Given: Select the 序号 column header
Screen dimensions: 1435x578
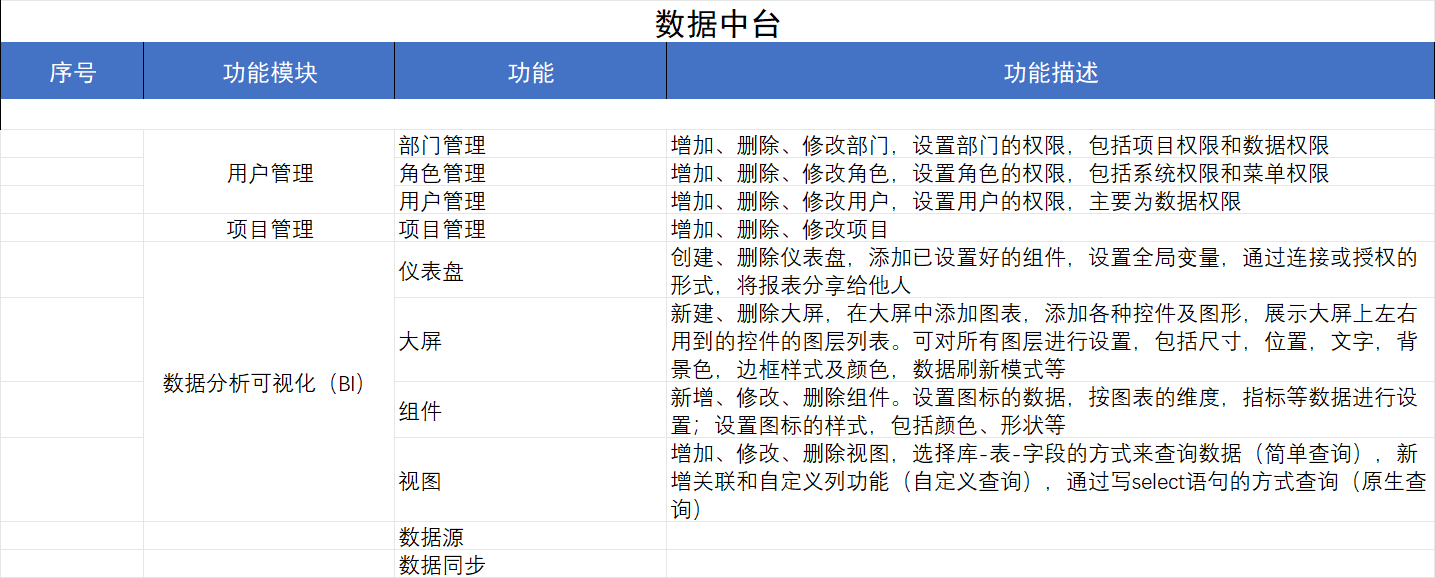Looking at the screenshot, I should 72,72.
